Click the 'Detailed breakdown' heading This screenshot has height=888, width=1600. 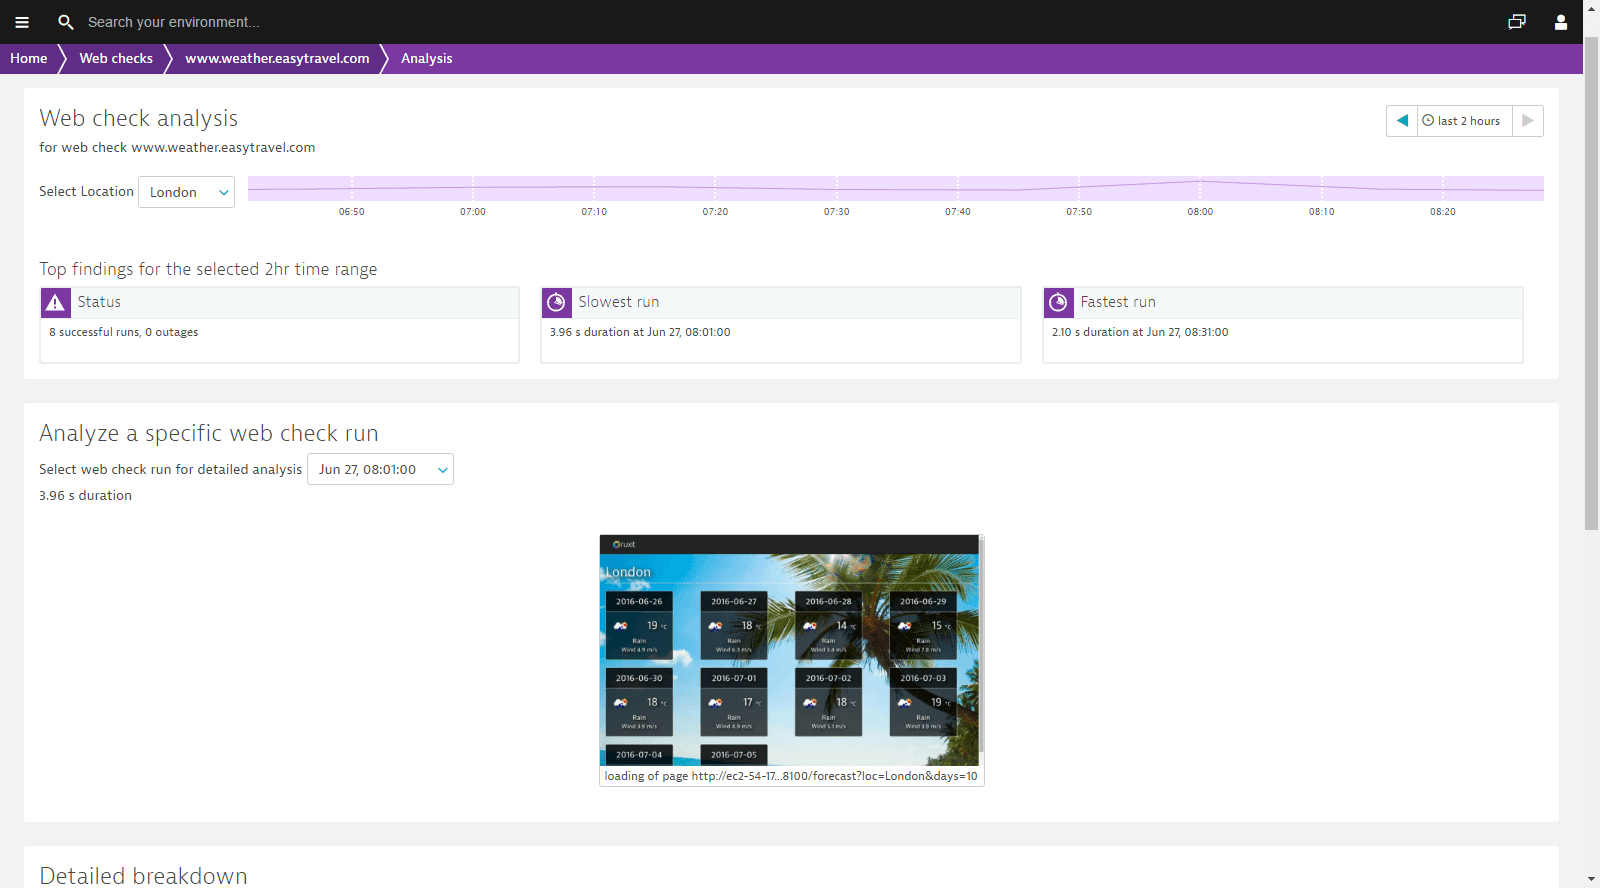pyautogui.click(x=143, y=875)
